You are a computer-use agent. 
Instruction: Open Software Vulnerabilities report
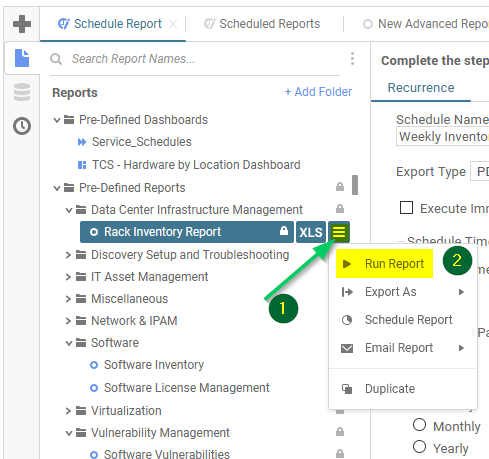[x=167, y=454]
